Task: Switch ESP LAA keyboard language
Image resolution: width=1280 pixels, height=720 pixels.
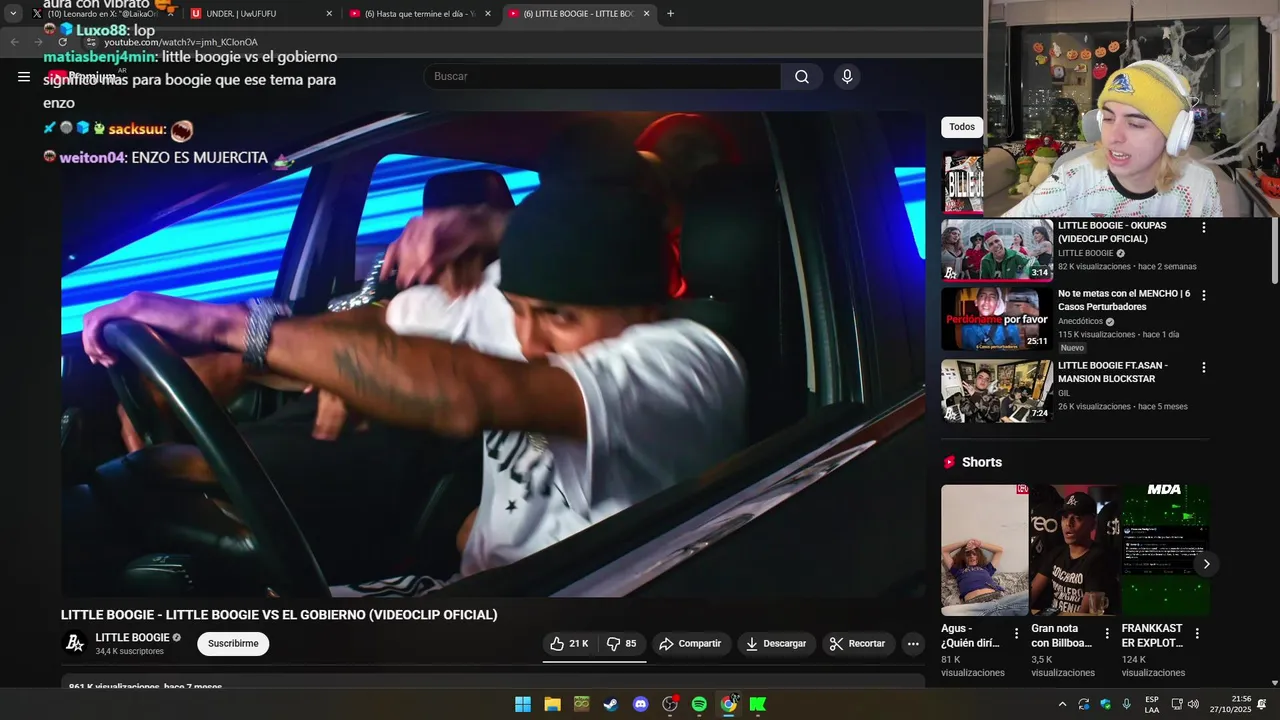Action: (x=1152, y=704)
